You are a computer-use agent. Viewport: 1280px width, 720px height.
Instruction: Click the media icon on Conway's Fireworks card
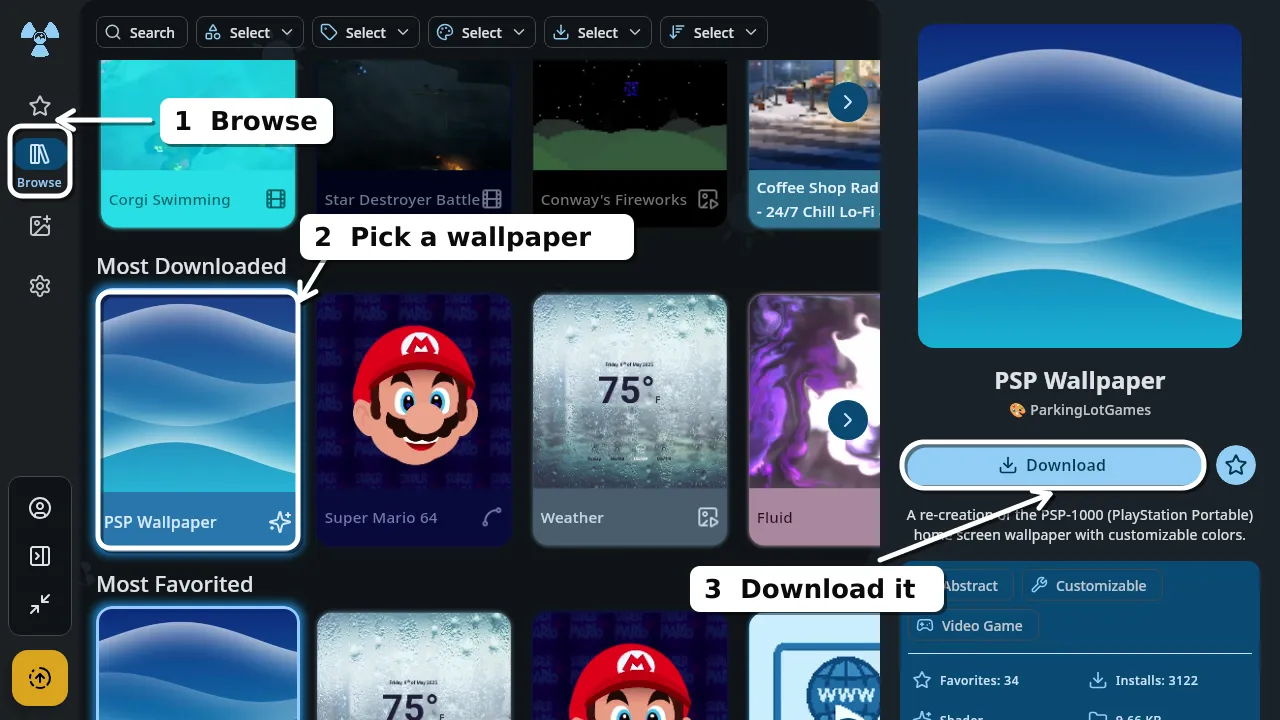coord(708,199)
